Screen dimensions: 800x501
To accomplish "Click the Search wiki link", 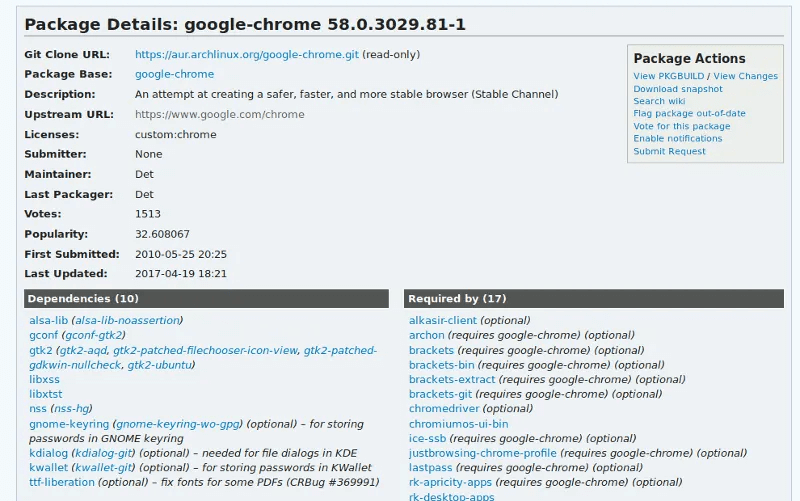I will (658, 101).
